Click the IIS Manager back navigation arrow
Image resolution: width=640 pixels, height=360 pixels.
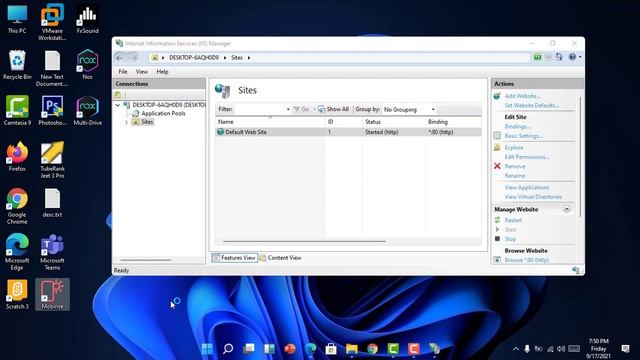[x=120, y=58]
